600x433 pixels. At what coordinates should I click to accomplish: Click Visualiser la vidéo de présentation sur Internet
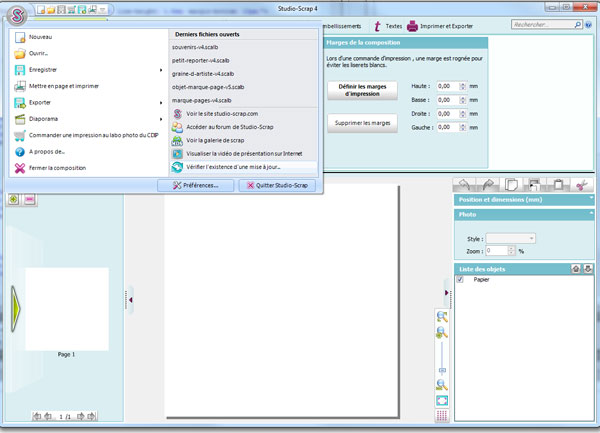[243, 154]
